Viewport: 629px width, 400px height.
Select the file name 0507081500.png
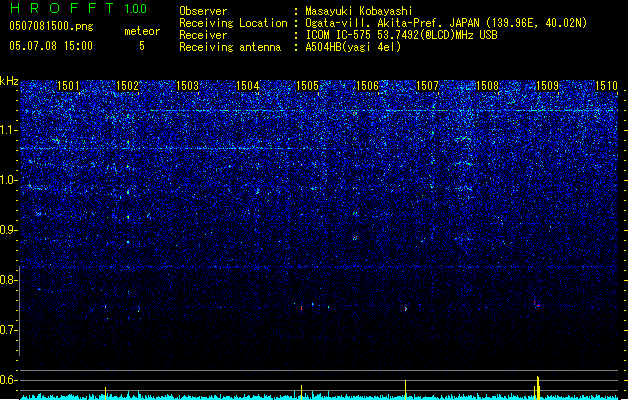coord(51,26)
